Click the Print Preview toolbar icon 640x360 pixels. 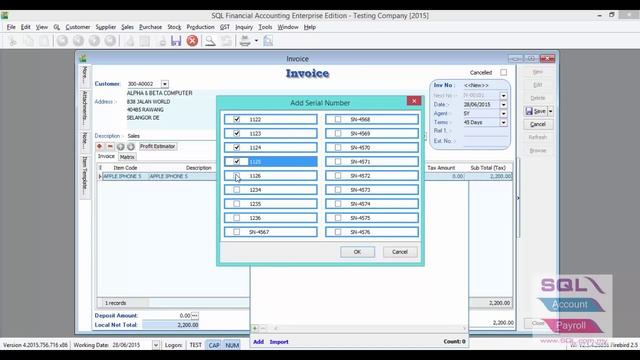(x=268, y=41)
